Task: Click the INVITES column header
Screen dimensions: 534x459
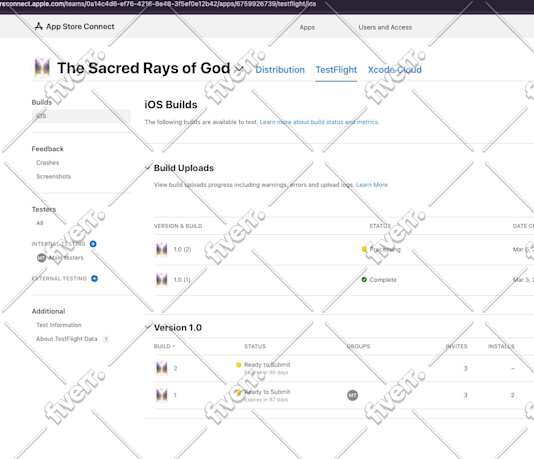Action: (x=456, y=346)
